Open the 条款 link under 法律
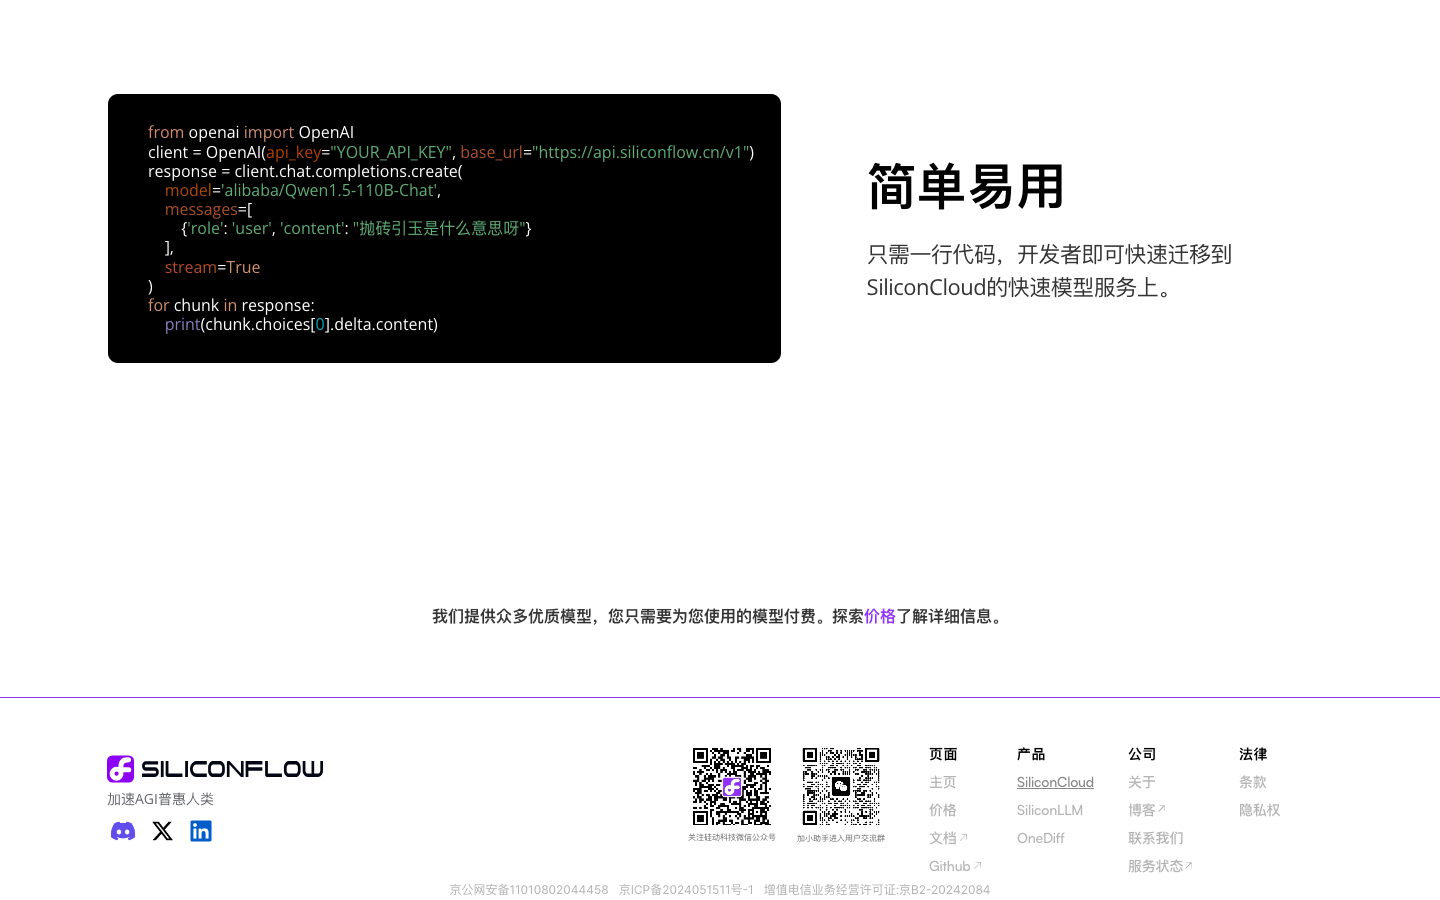 pyautogui.click(x=1253, y=782)
